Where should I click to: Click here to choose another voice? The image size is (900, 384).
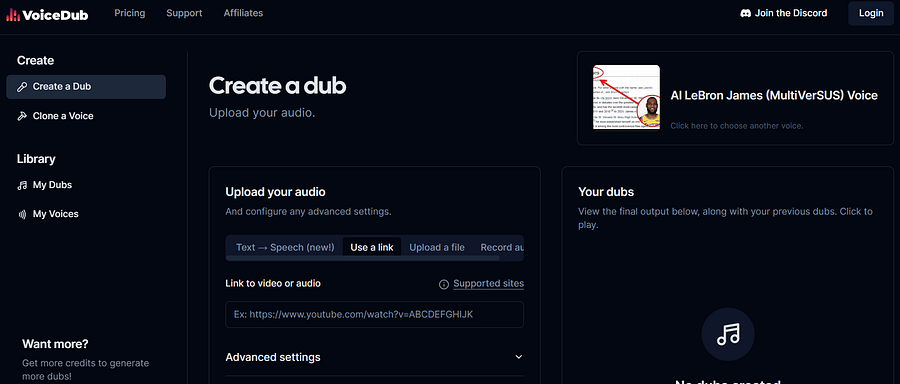click(x=736, y=126)
